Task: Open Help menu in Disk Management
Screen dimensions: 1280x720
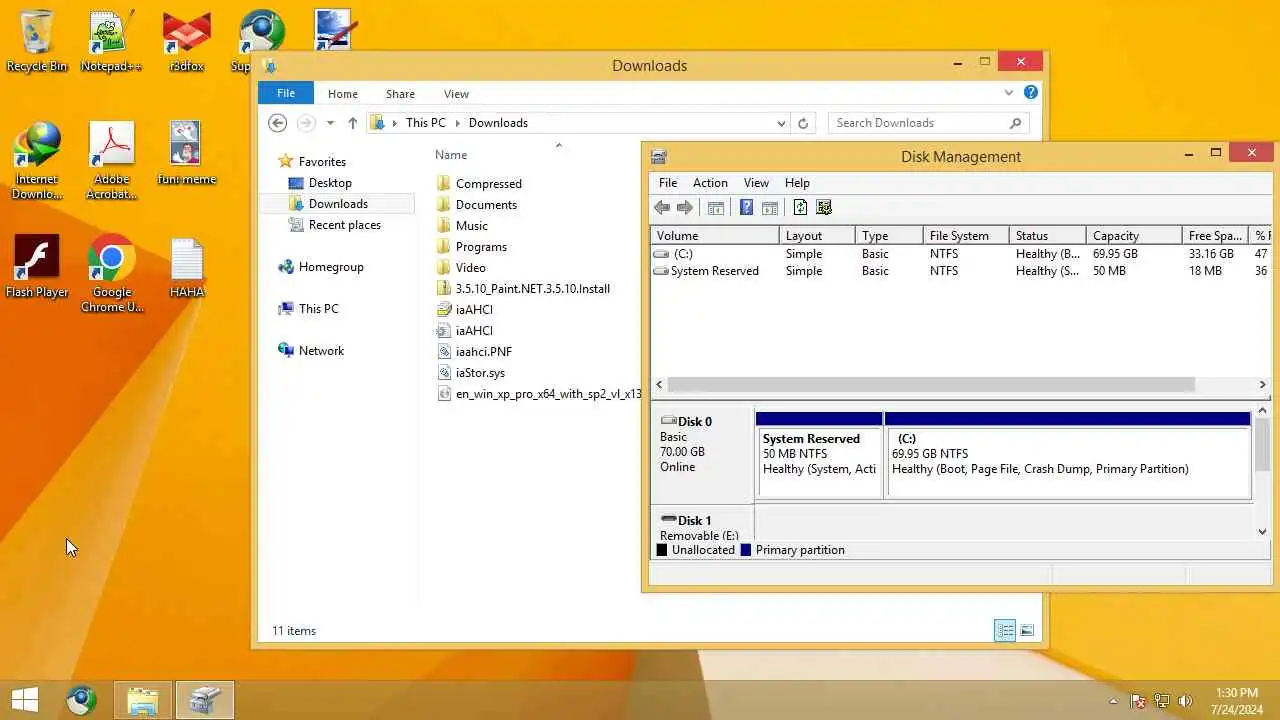Action: 797,183
